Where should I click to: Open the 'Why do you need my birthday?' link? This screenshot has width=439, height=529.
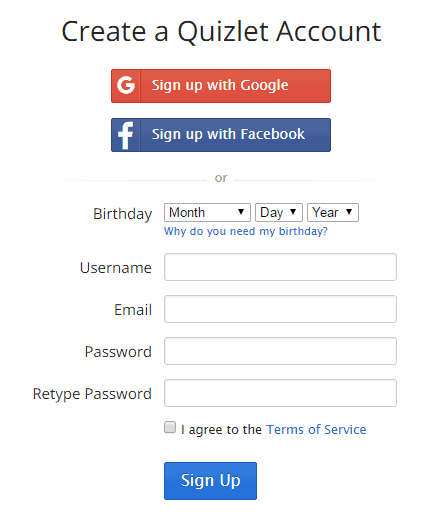pos(246,231)
